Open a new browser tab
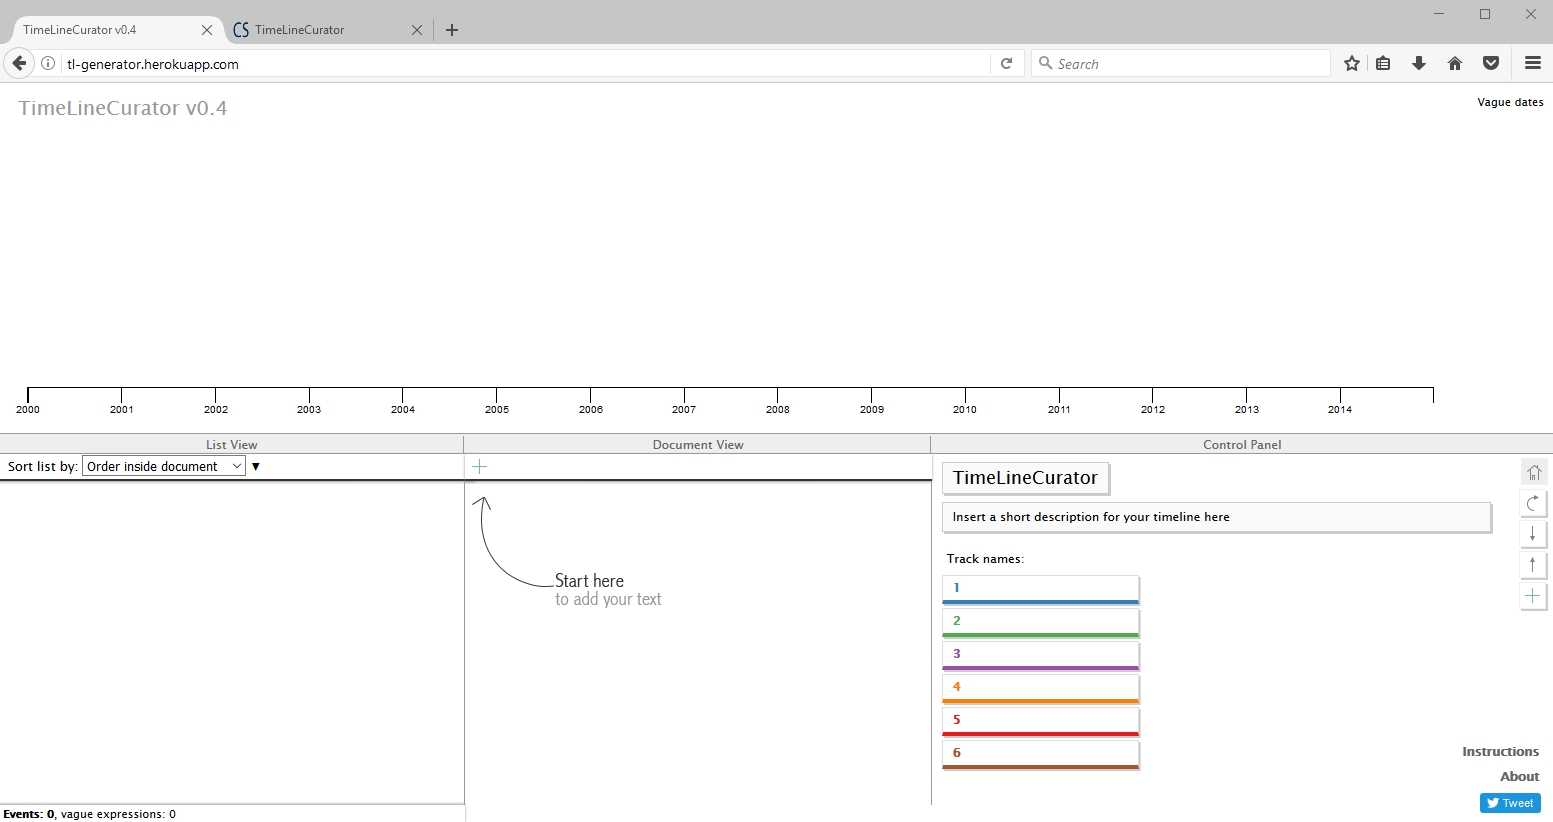This screenshot has width=1553, height=822. [x=452, y=30]
